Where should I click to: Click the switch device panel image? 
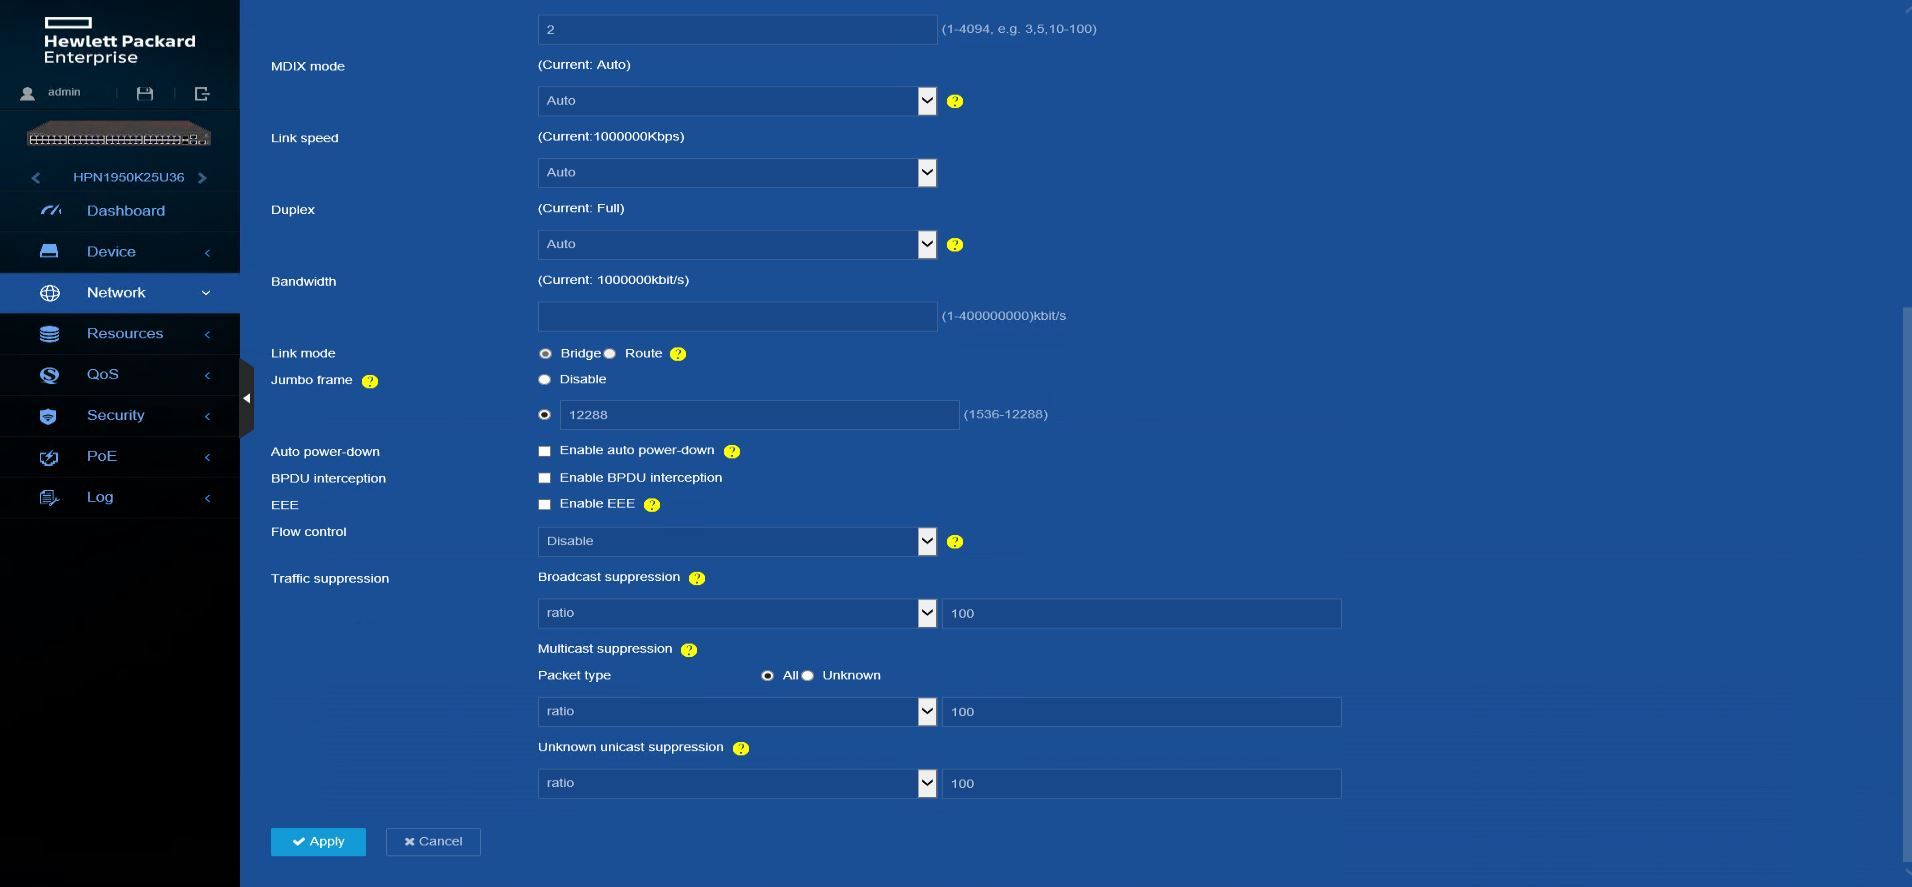click(x=119, y=135)
